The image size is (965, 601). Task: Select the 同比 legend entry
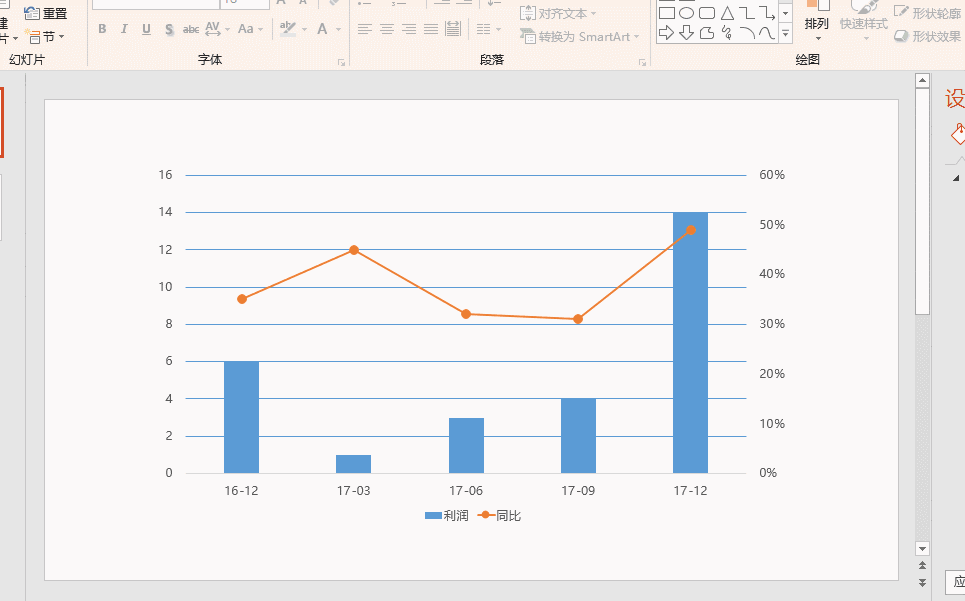pos(499,515)
